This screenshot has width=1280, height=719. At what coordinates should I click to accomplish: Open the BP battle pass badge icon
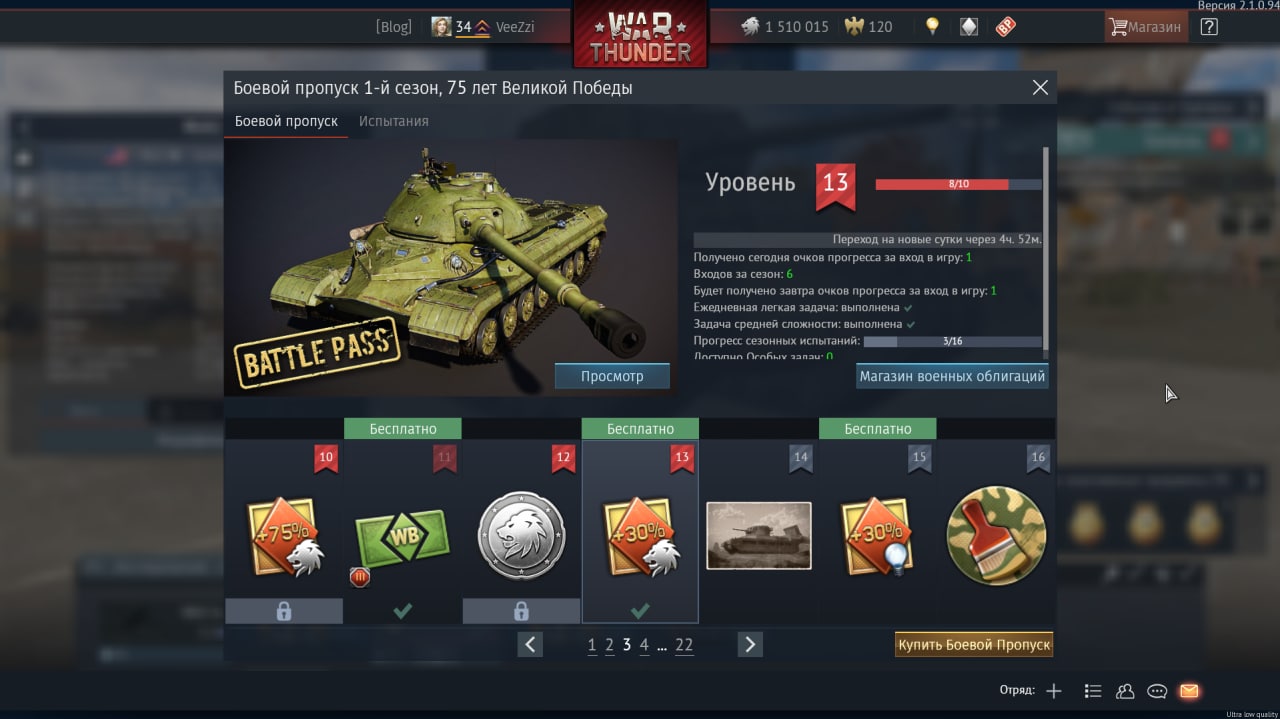(1005, 27)
